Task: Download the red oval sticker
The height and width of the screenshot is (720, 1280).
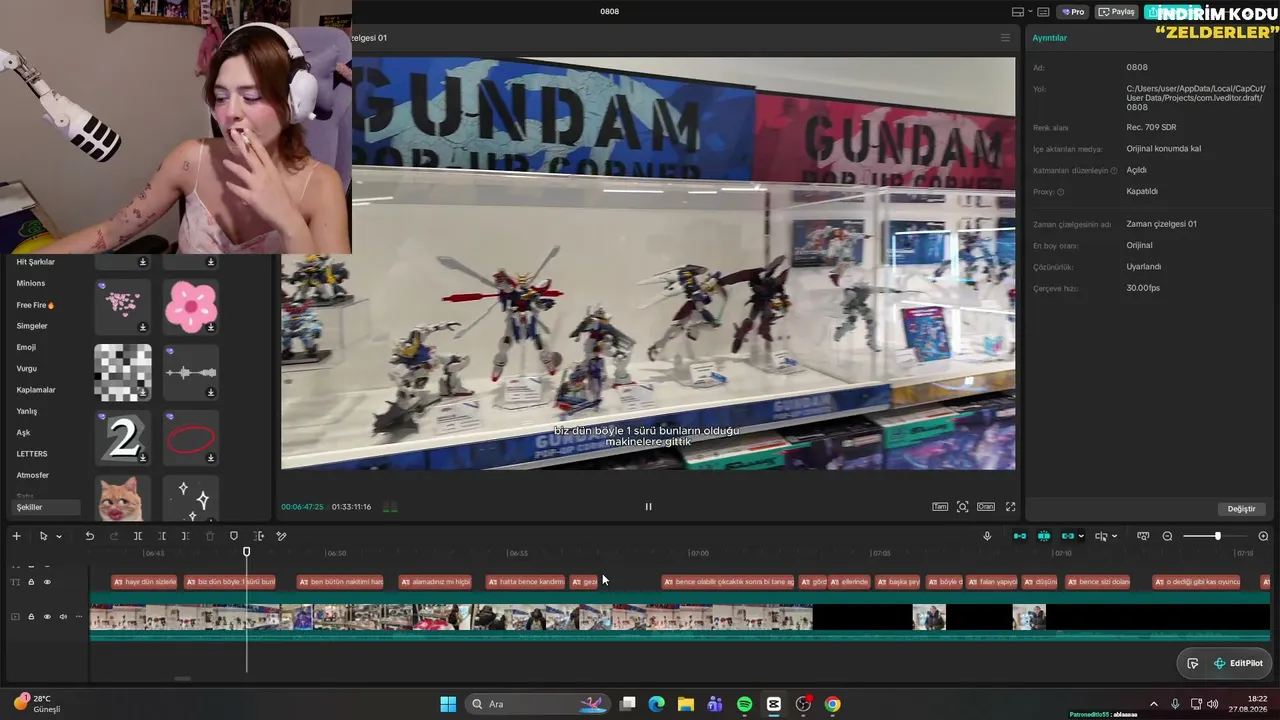Action: 210,458
